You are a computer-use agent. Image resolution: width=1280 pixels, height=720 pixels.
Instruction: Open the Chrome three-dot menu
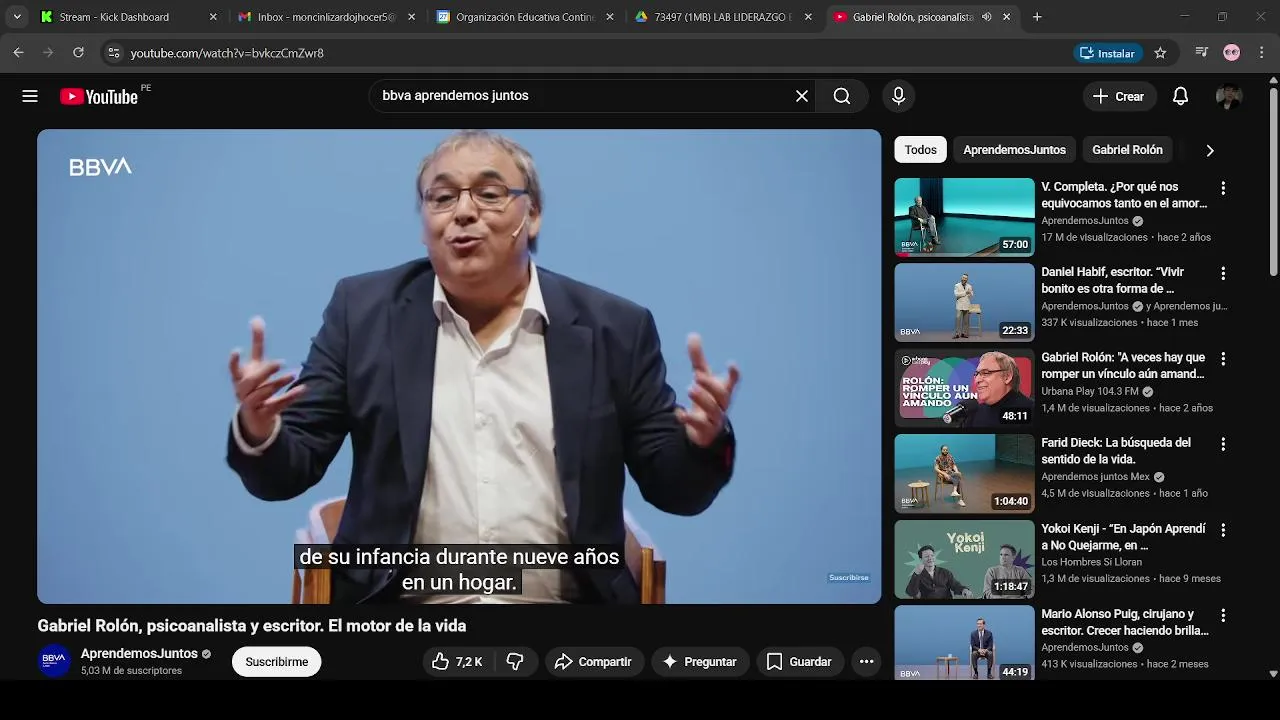pos(1262,53)
